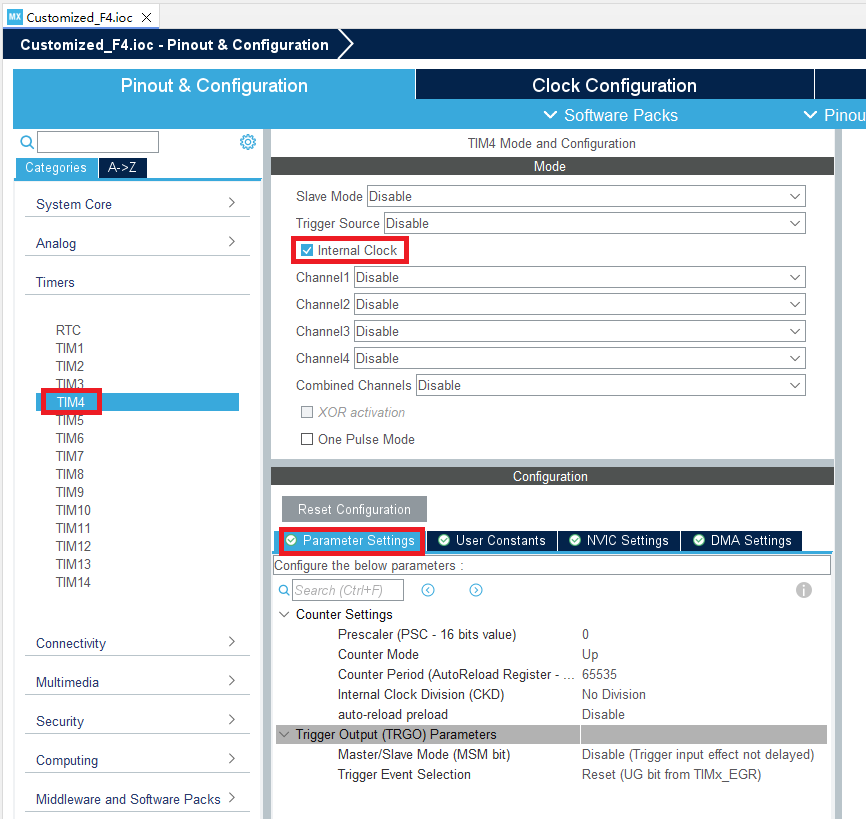Switch the category list to A->Z view

point(122,168)
